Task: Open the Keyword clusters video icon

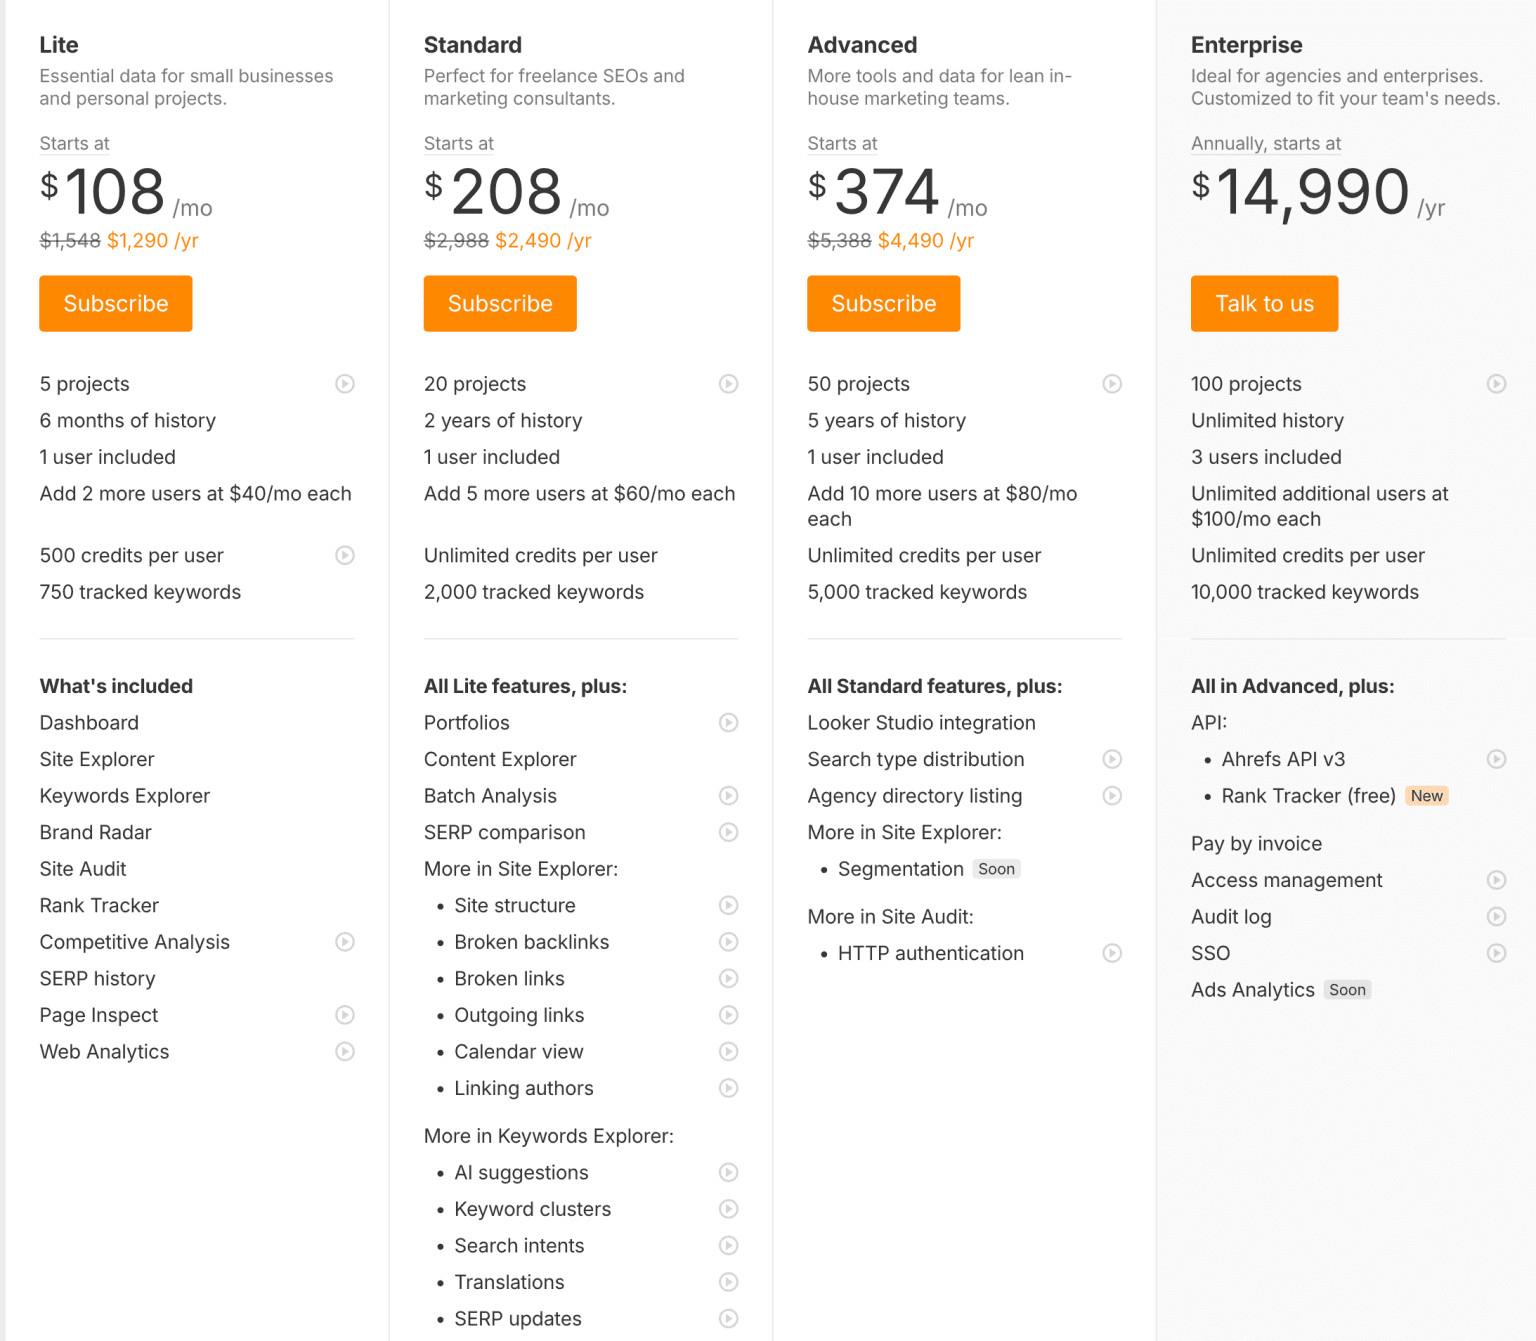Action: pos(729,1209)
